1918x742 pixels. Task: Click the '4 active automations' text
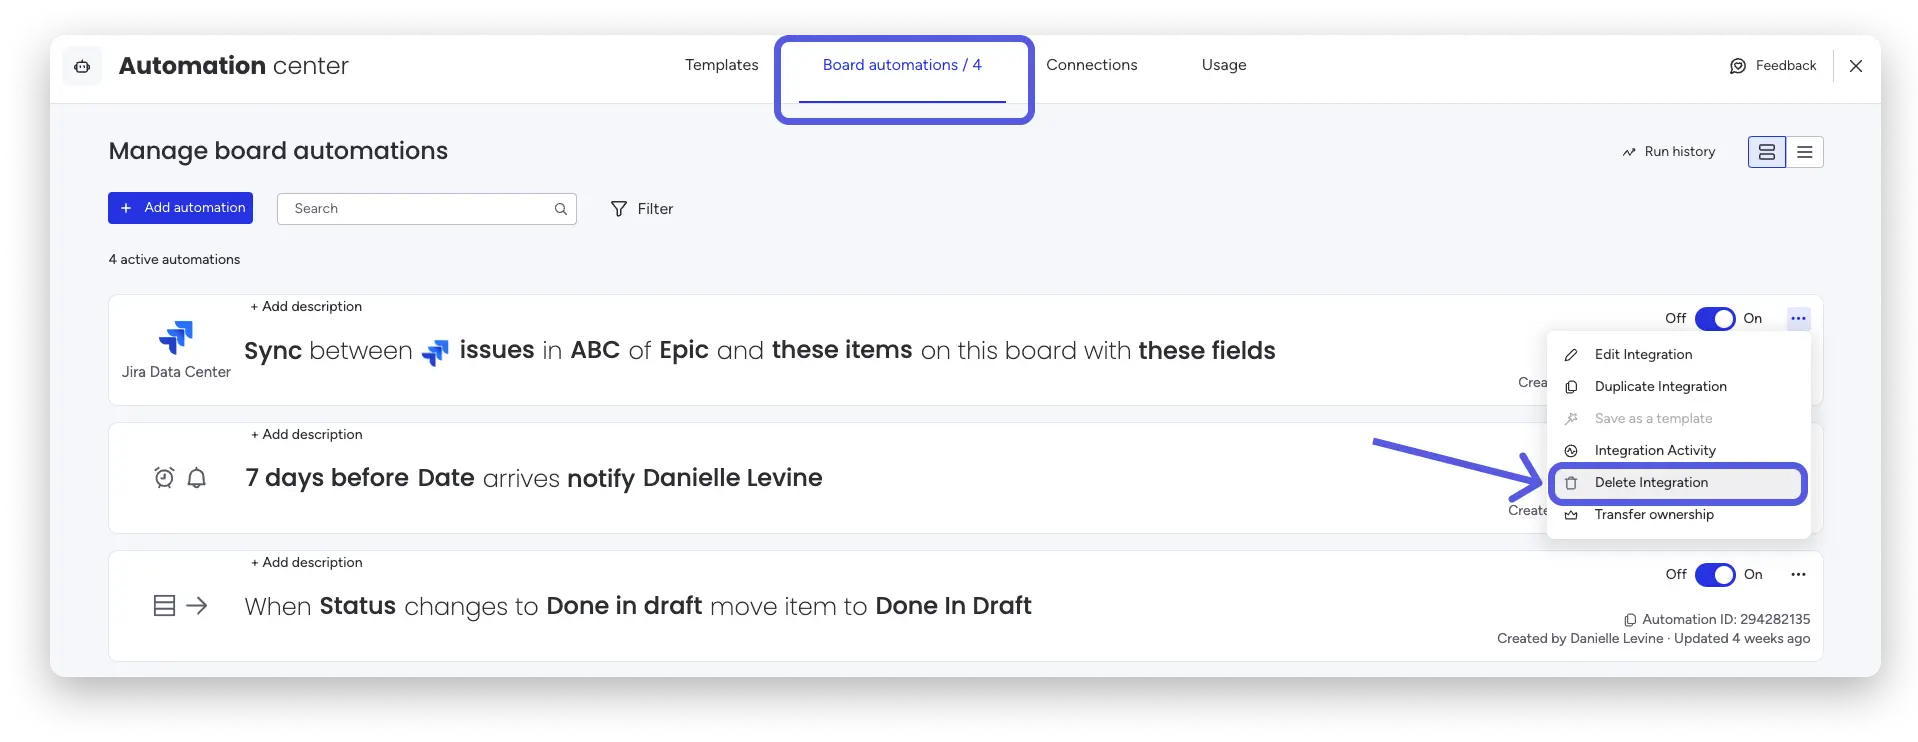coord(174,260)
